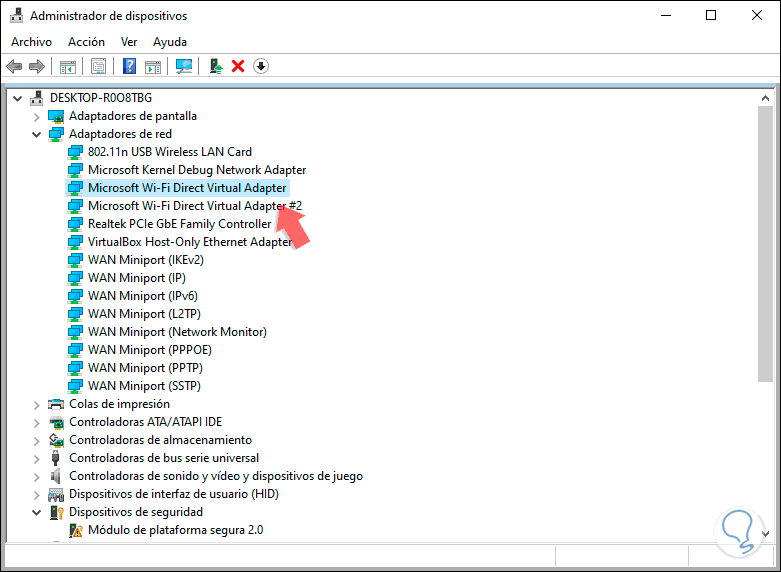Click the Device Manager title bar icon

[16, 15]
